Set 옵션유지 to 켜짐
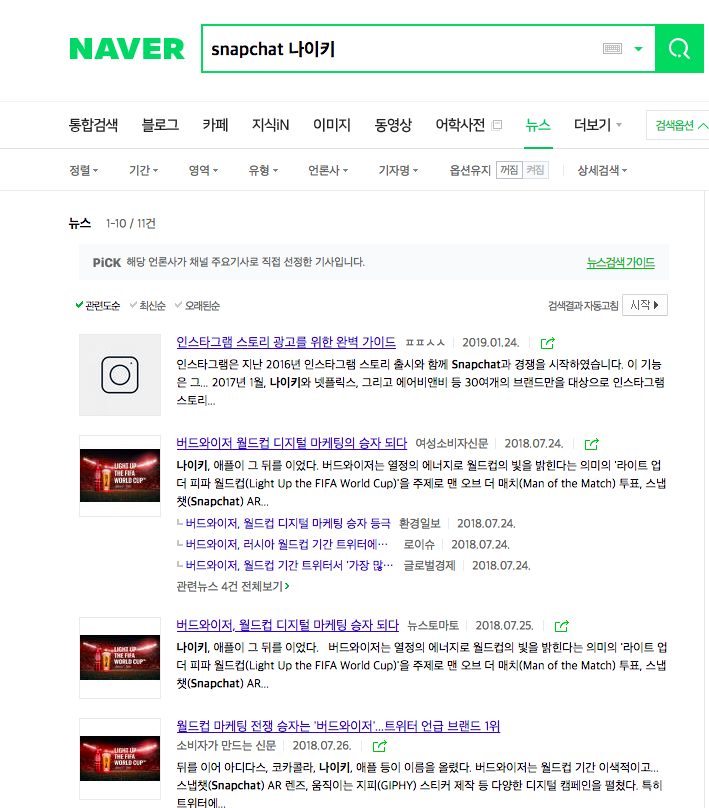This screenshot has width=709, height=808. coord(535,170)
